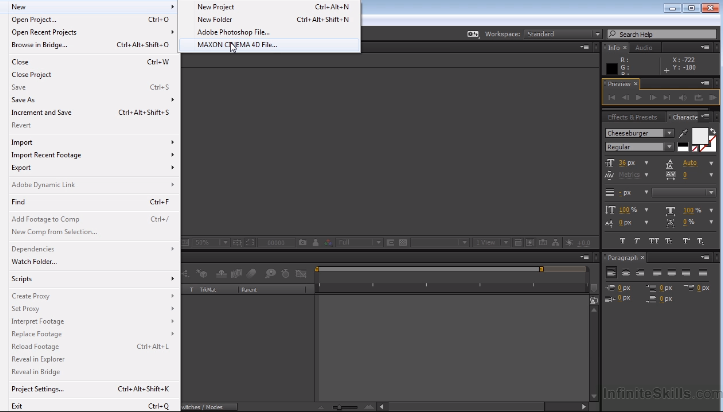Screen dimensions: 723x412
Task: Click the Take Snapshot camera icon
Action: [302, 242]
